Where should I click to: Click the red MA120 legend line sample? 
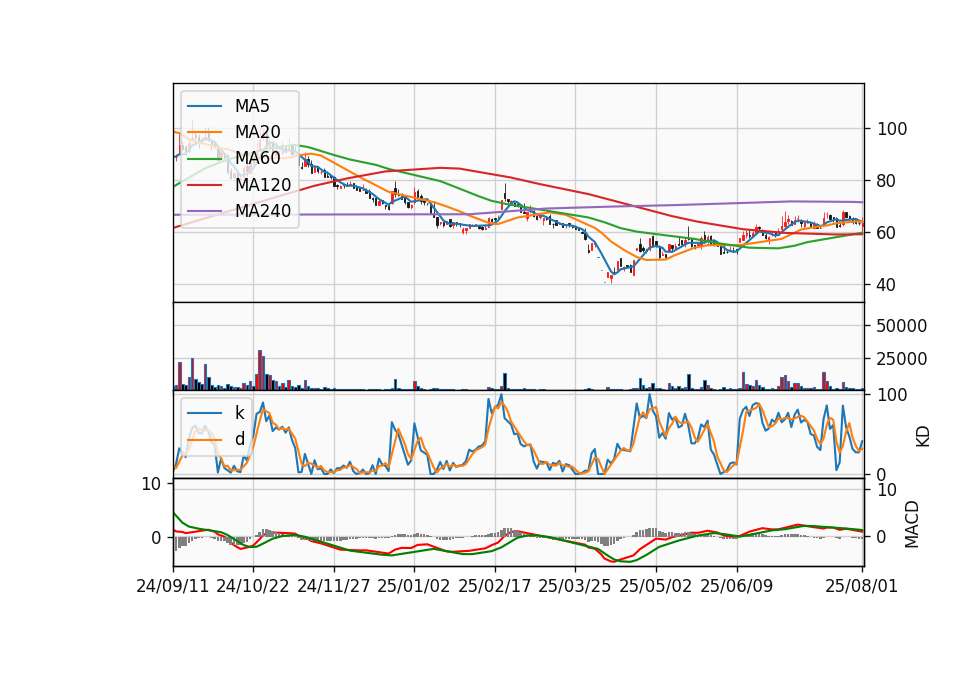tap(204, 184)
